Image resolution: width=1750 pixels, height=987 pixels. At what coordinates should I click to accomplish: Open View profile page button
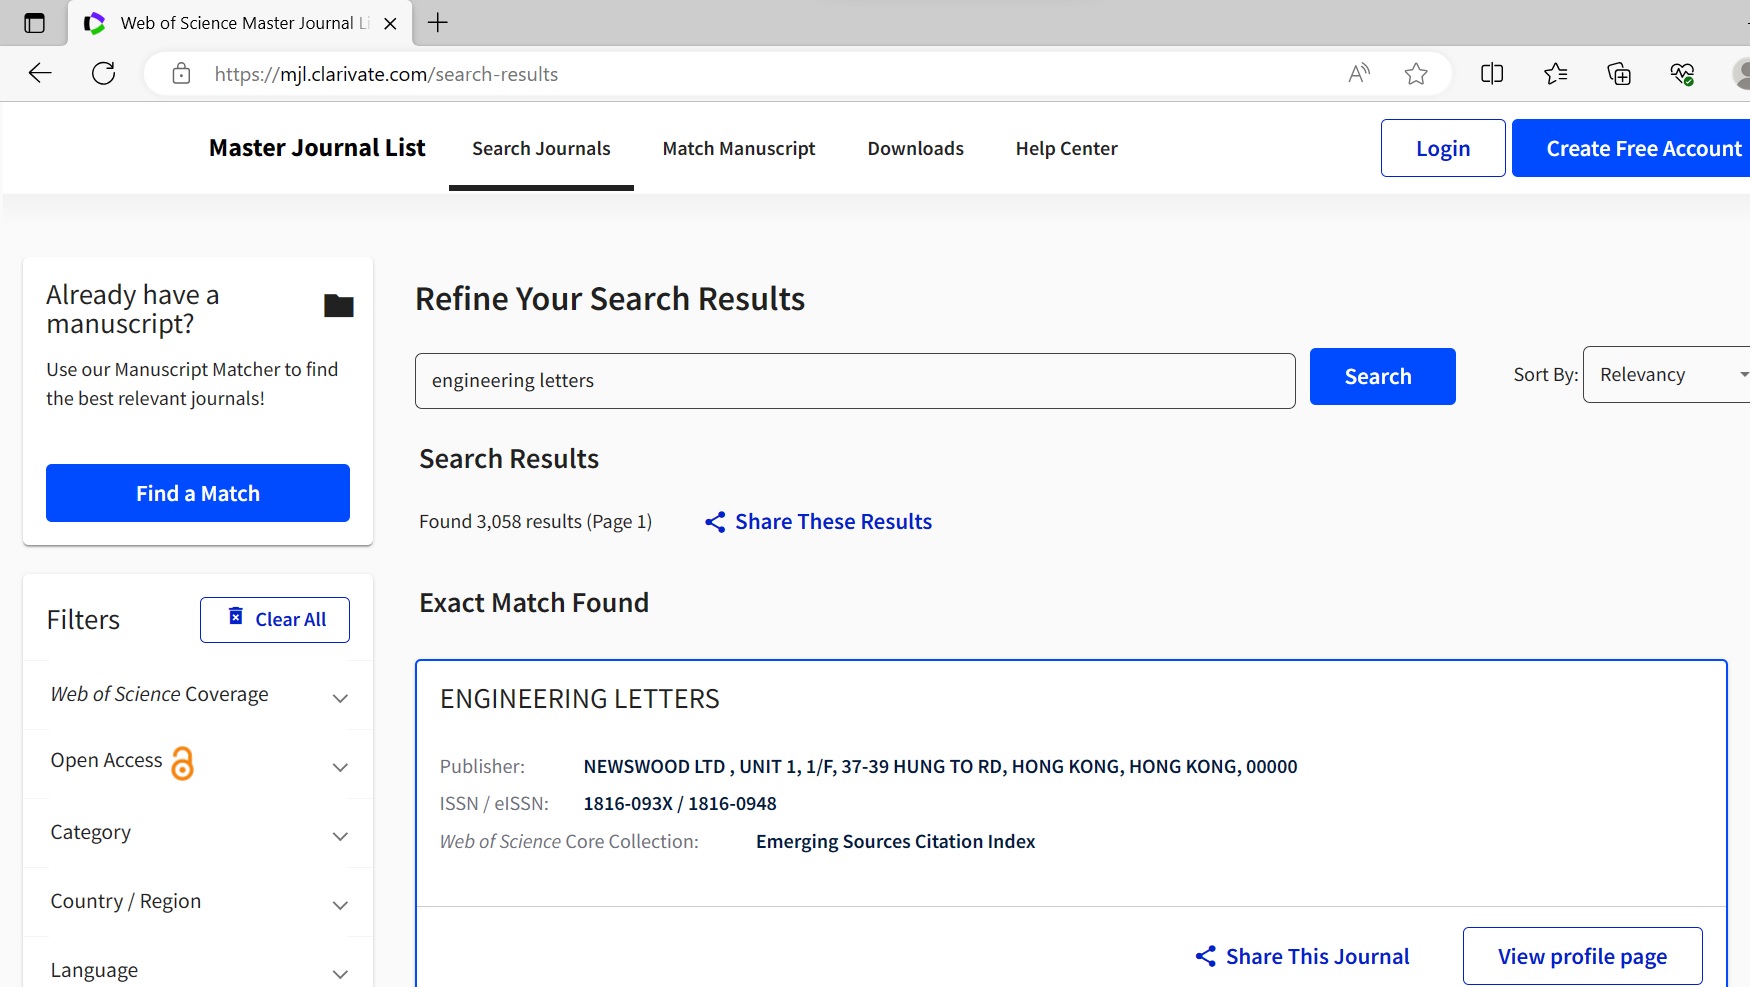tap(1582, 956)
